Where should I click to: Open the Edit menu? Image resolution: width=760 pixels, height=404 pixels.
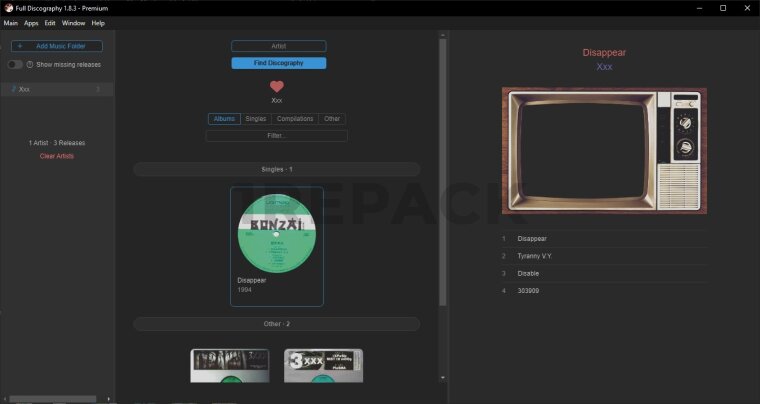point(50,23)
